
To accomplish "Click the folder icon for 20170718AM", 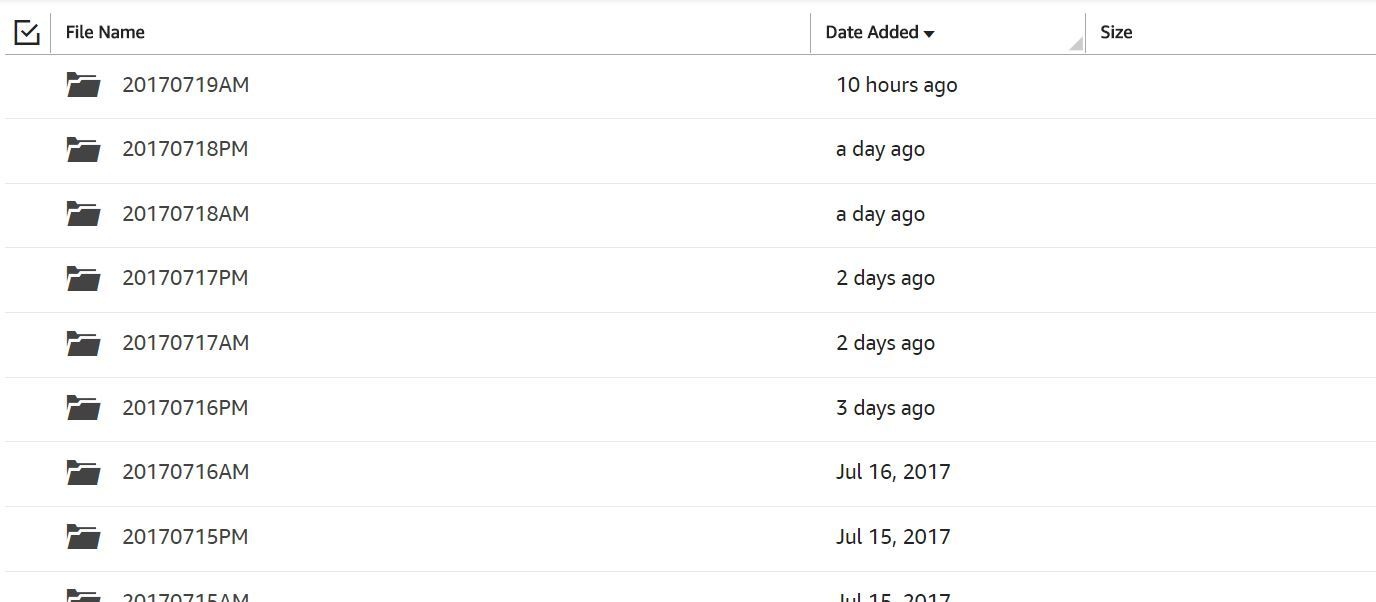I will pyautogui.click(x=83, y=214).
